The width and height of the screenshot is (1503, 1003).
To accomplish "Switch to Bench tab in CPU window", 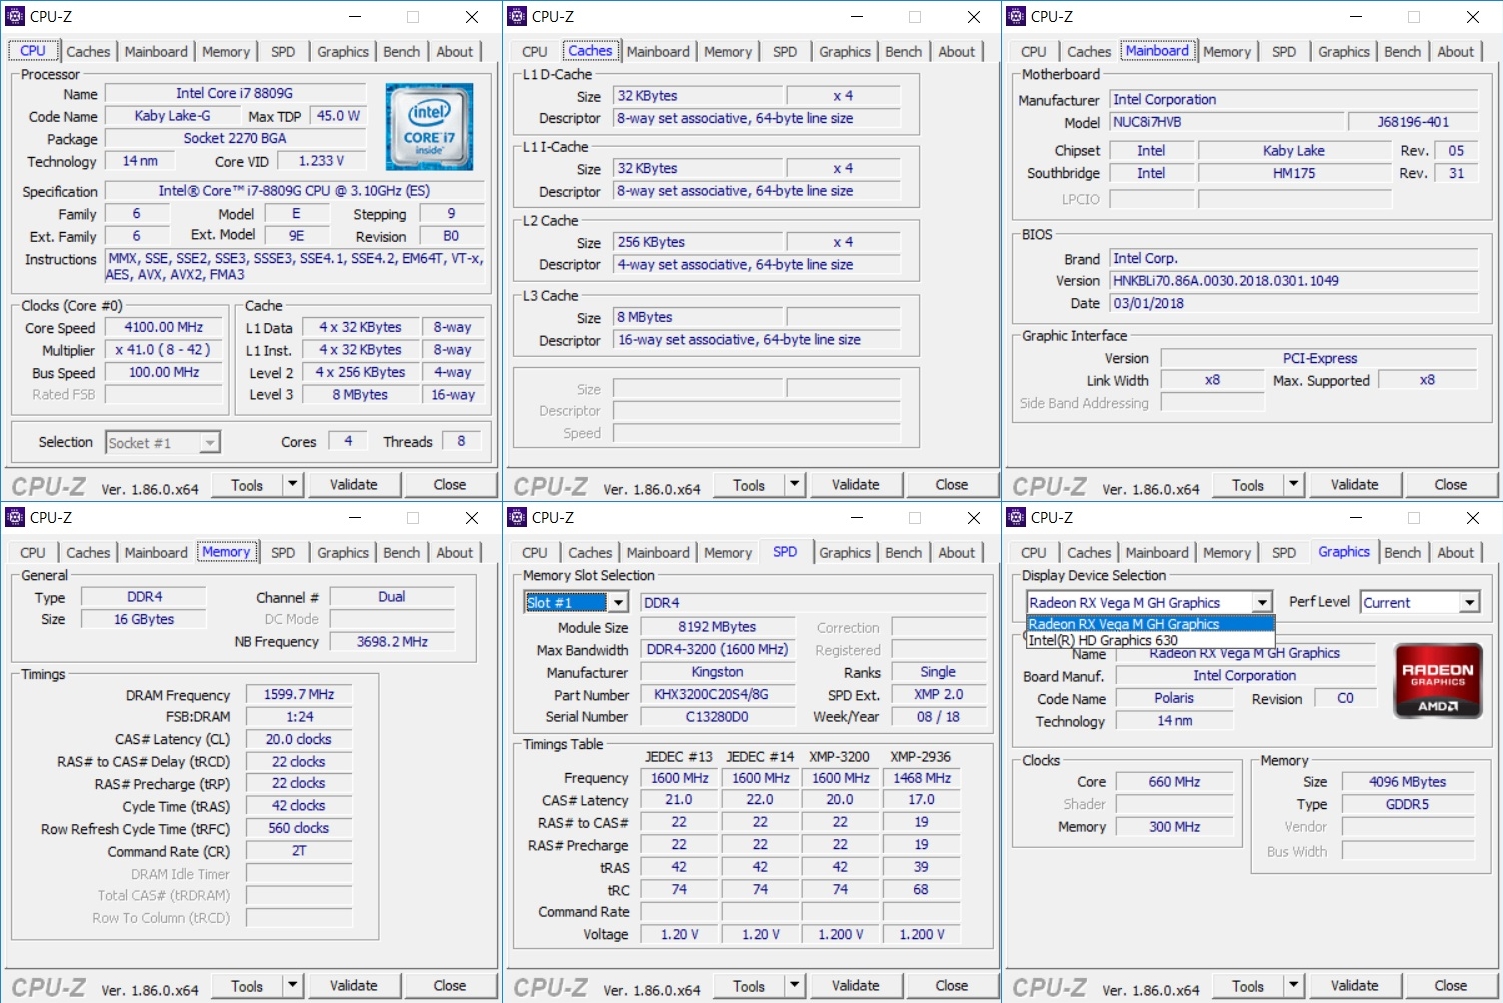I will (x=402, y=52).
